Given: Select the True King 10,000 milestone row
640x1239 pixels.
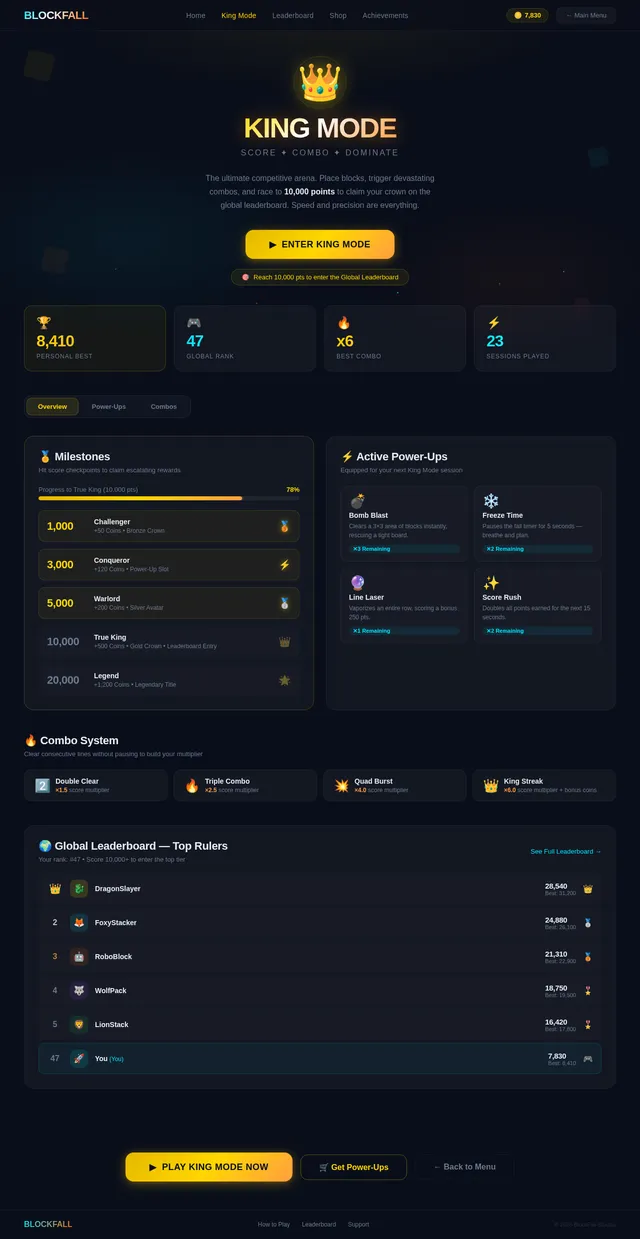Looking at the screenshot, I should 168,642.
